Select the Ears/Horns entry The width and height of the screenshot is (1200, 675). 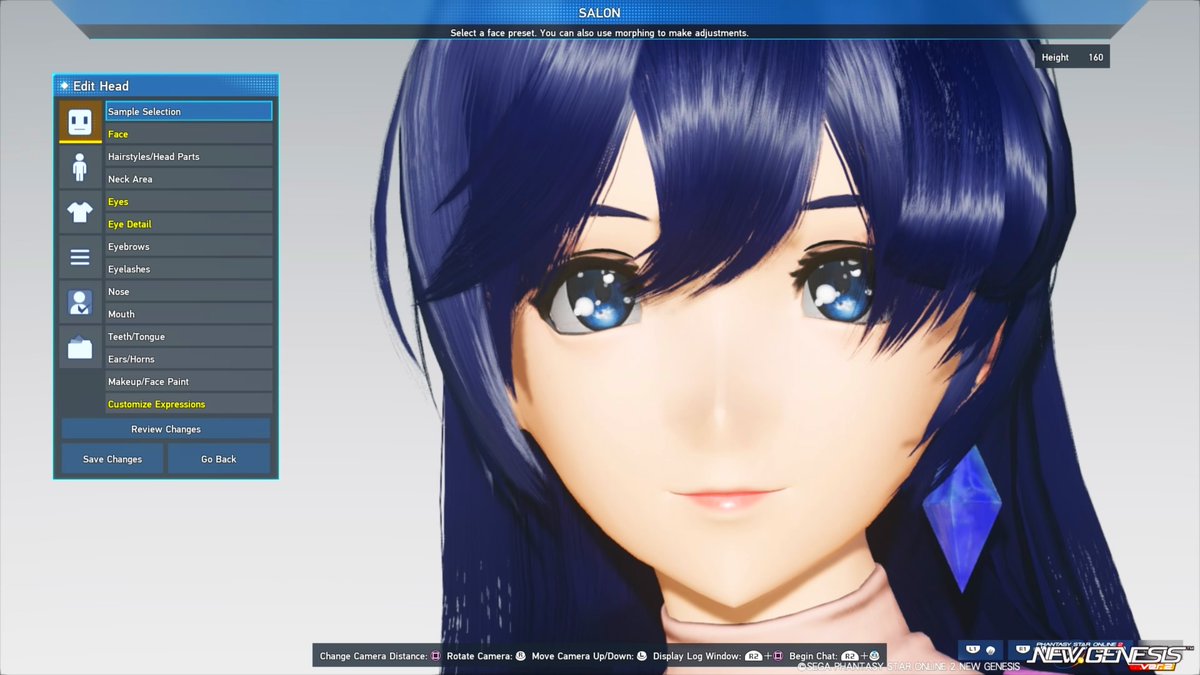click(189, 359)
